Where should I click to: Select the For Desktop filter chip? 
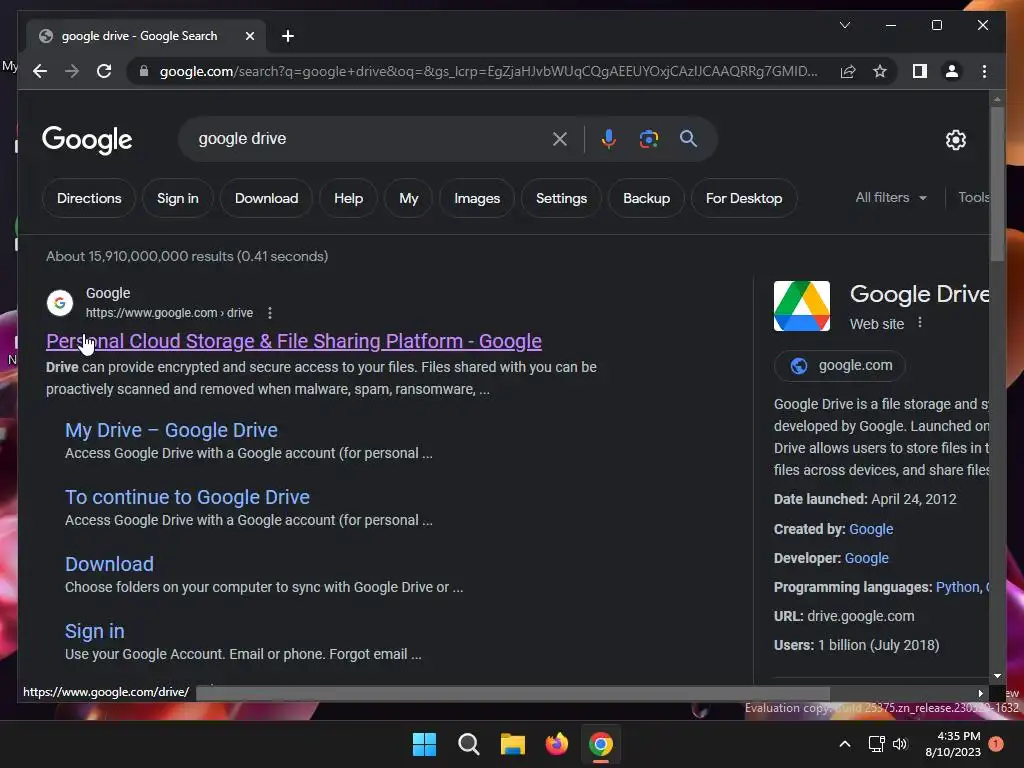pyautogui.click(x=744, y=199)
